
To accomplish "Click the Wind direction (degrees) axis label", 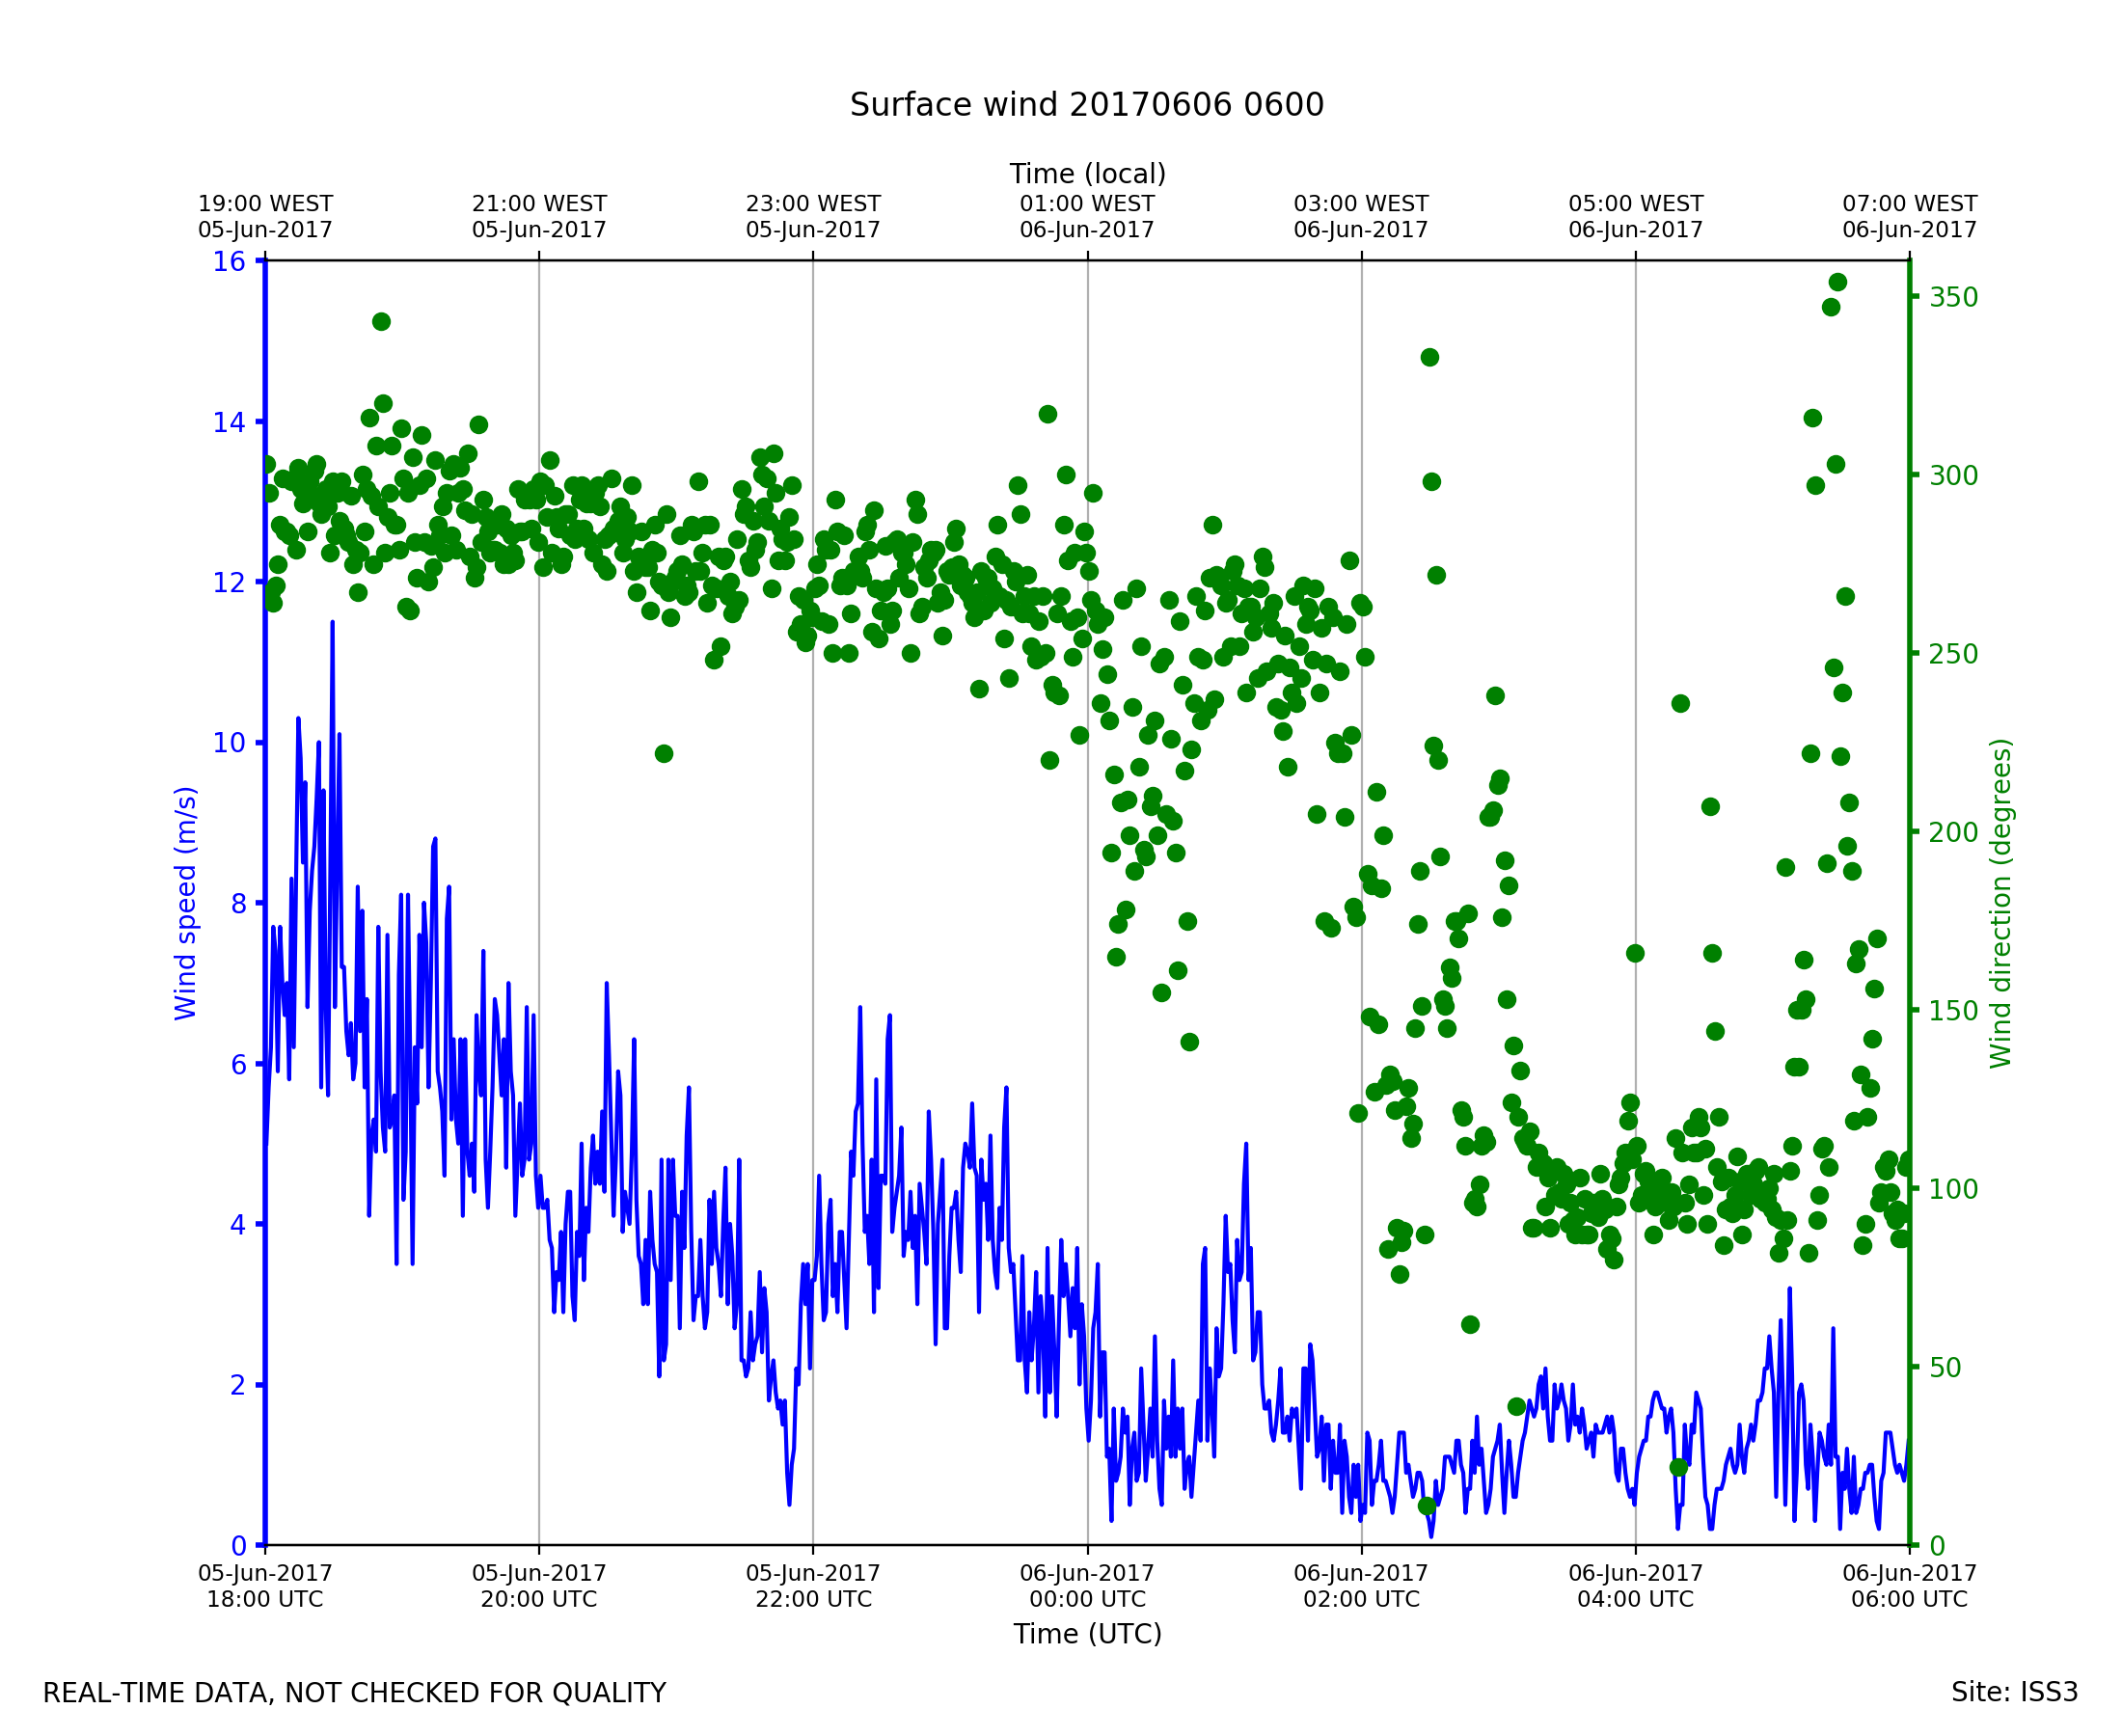I will tap(2000, 903).
